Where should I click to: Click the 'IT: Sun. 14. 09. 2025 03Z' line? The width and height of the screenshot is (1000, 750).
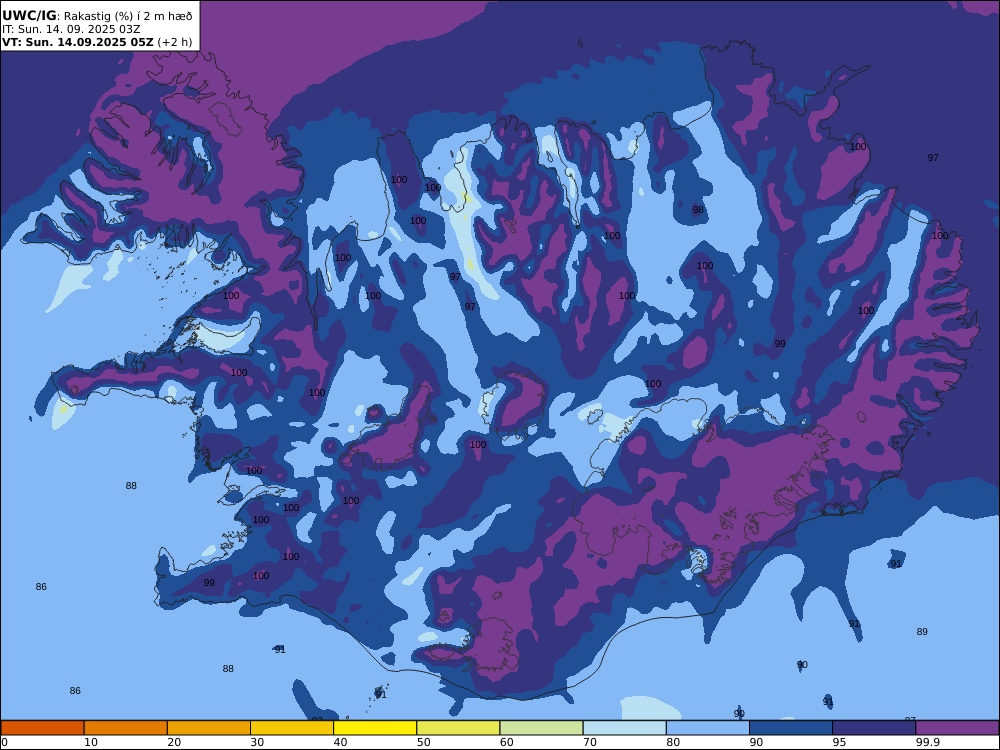click(x=71, y=29)
